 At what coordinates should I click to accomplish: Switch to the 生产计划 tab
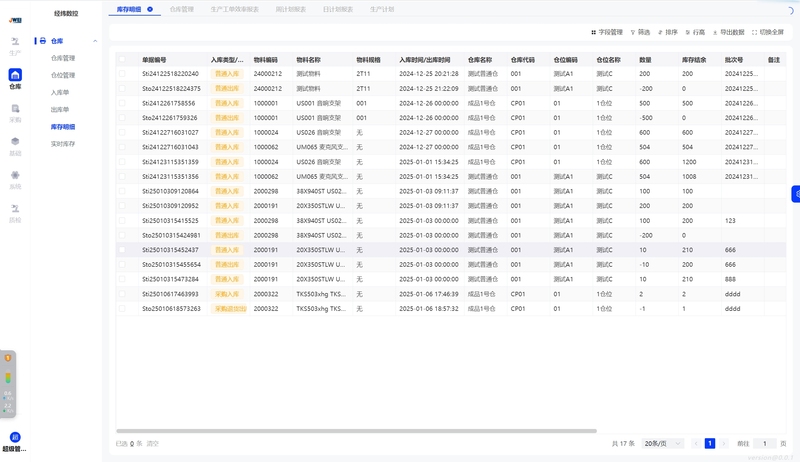point(382,9)
